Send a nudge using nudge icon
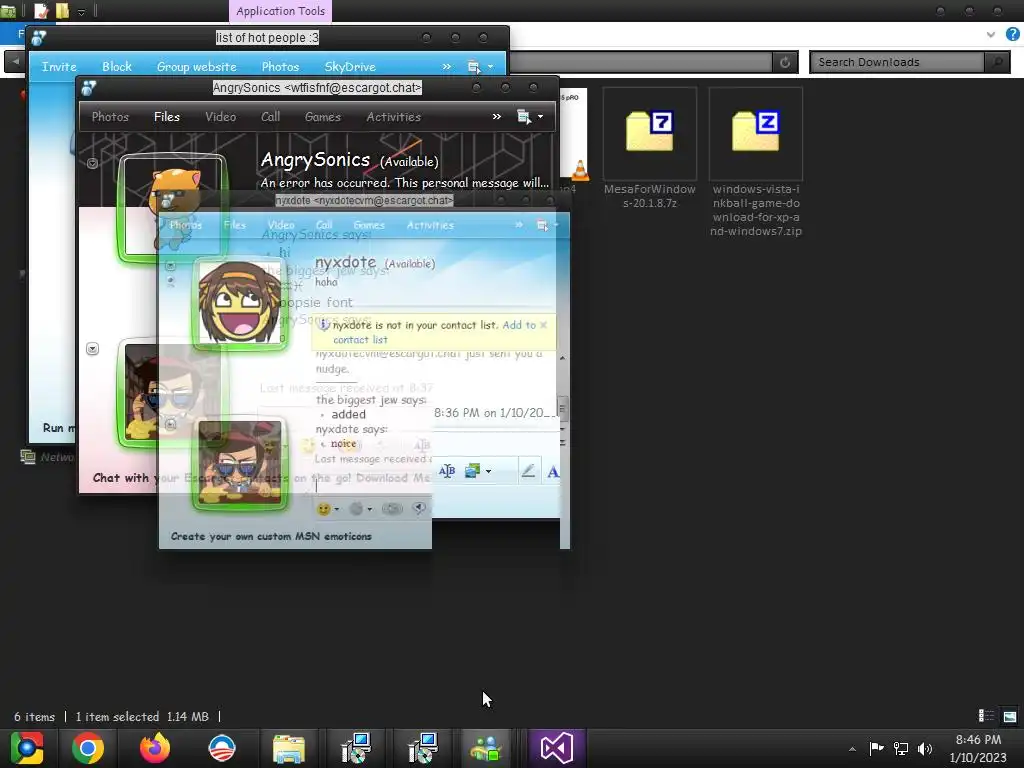This screenshot has width=1024, height=768. [392, 509]
